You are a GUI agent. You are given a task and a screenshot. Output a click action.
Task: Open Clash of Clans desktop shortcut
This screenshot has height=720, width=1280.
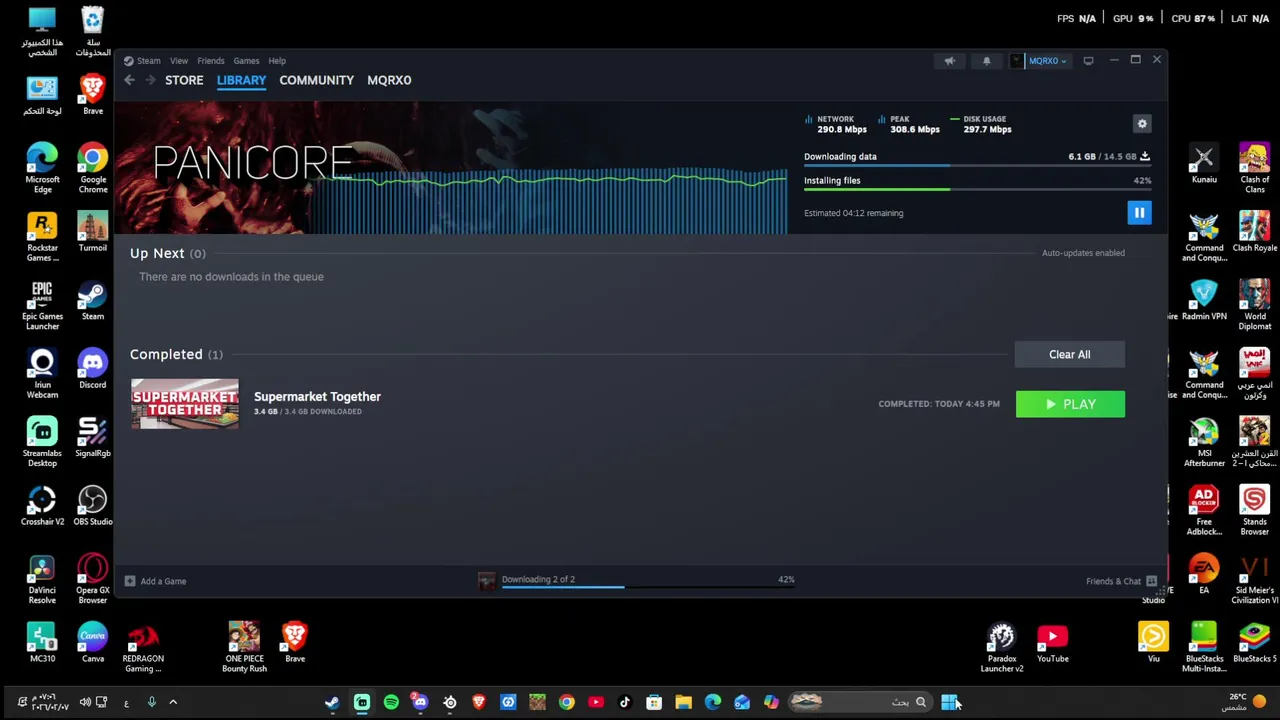pos(1254,168)
